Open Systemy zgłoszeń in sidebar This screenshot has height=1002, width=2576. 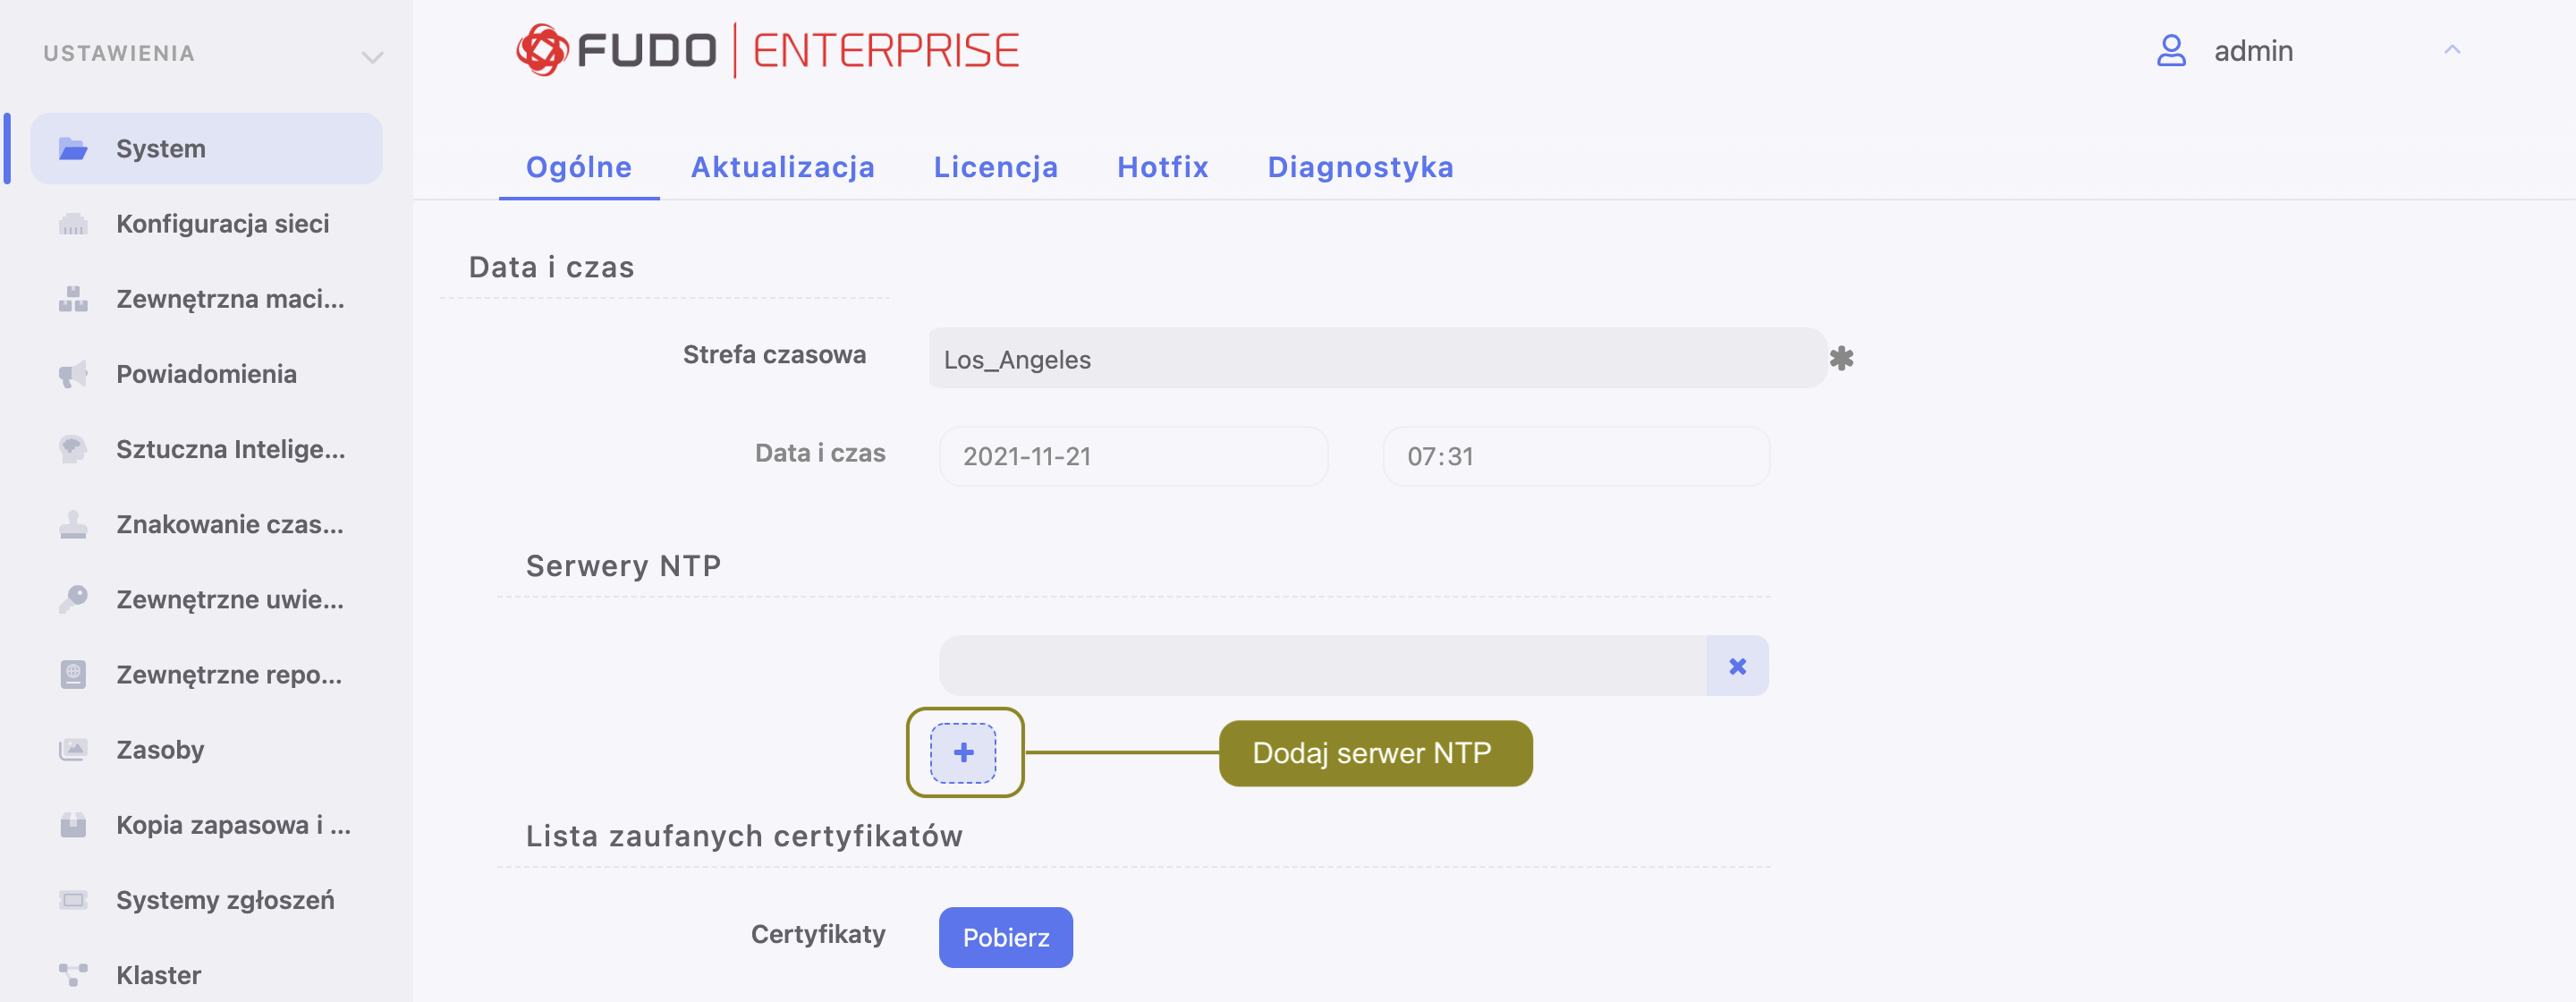(x=225, y=900)
